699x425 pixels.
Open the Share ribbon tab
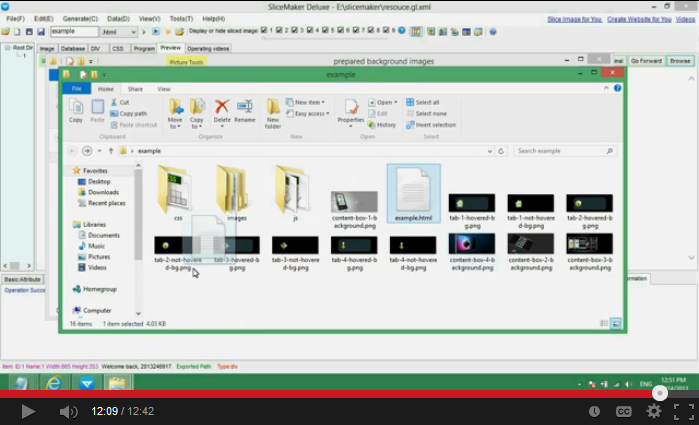[135, 89]
